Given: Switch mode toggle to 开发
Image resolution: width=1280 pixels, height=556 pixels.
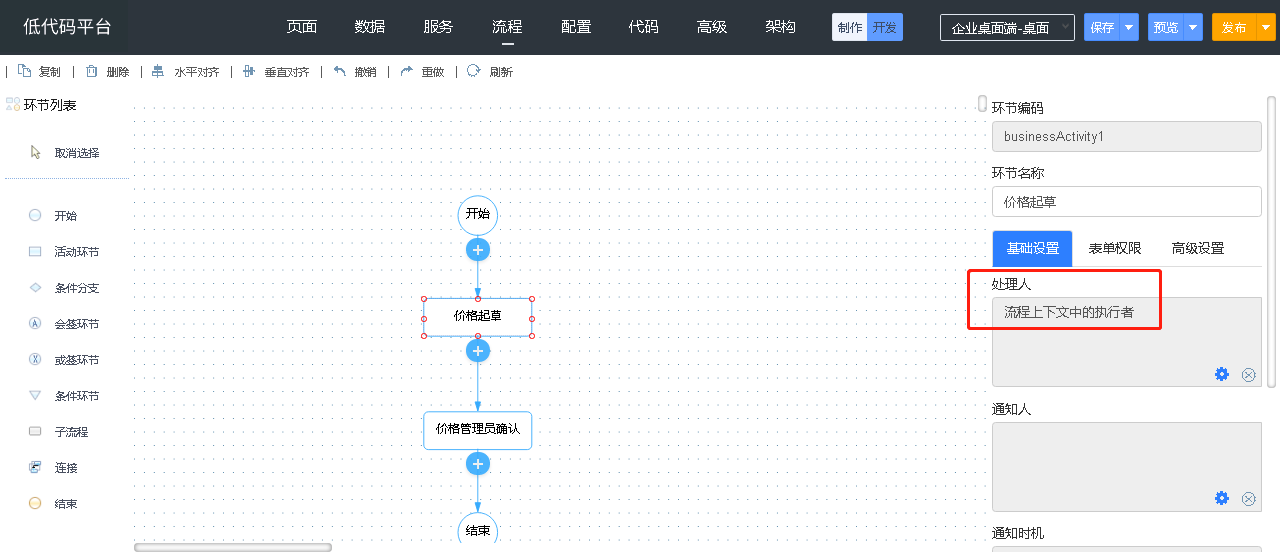Looking at the screenshot, I should tap(884, 27).
